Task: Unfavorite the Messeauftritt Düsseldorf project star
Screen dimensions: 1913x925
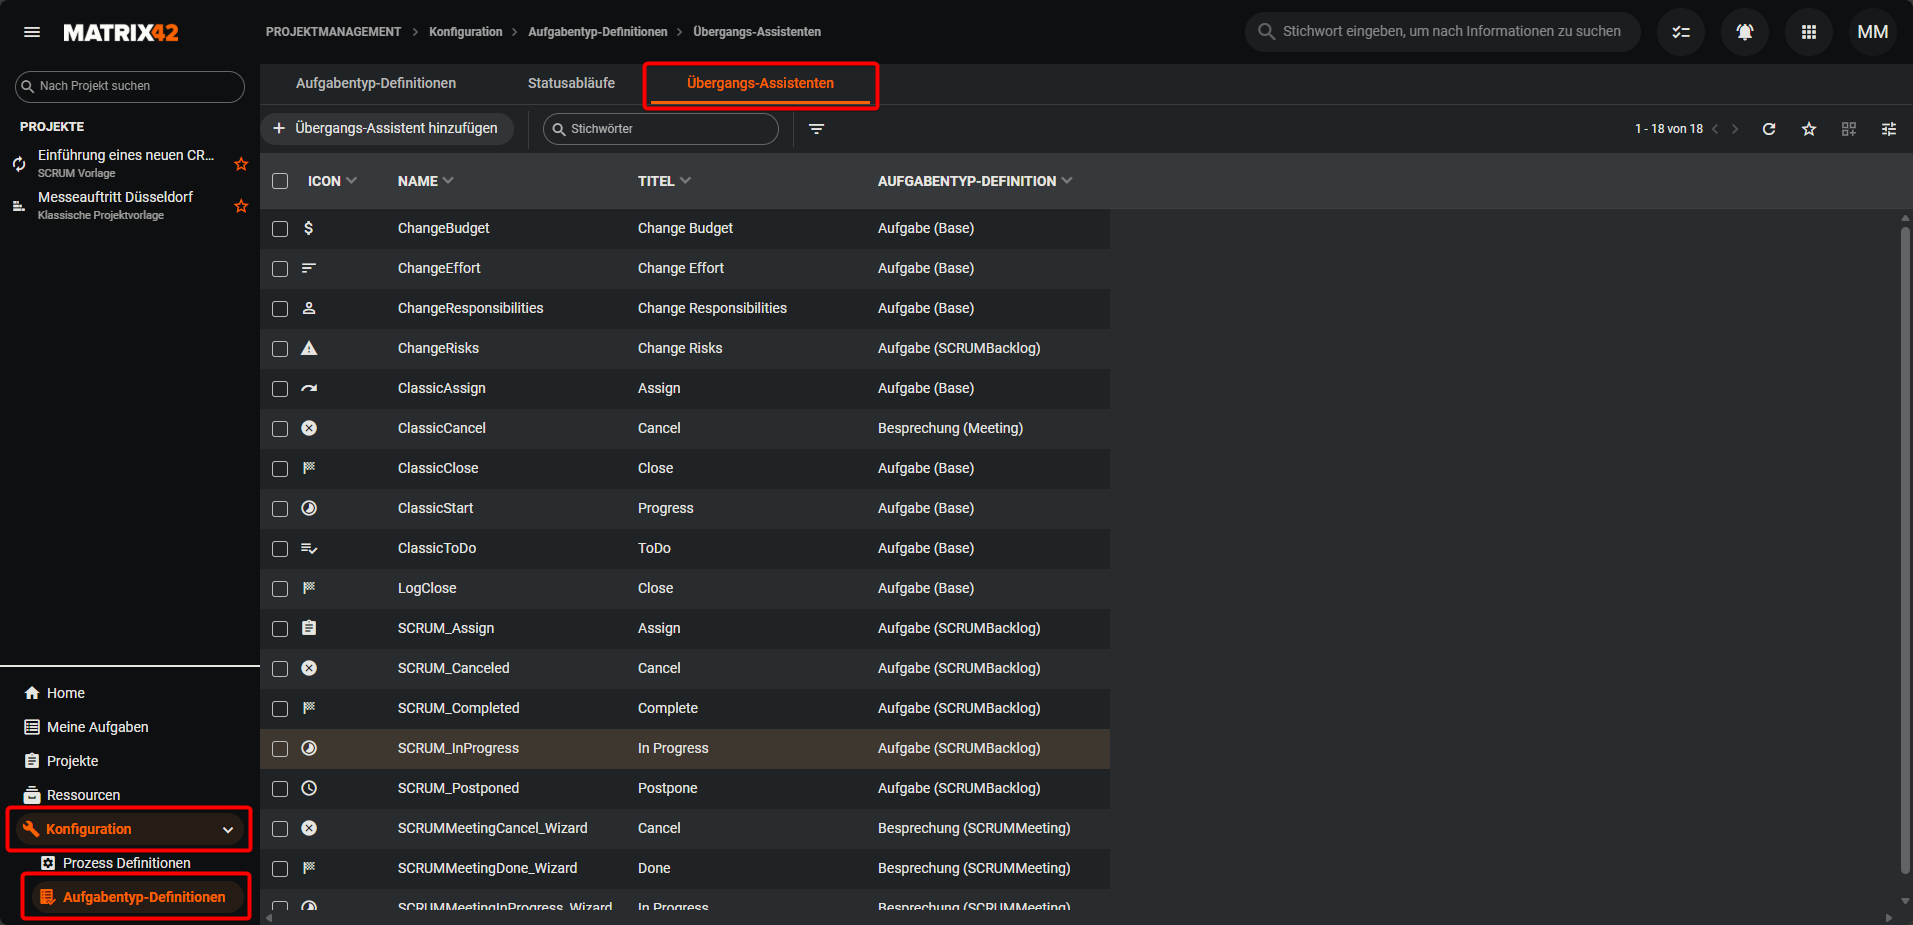Action: pos(241,206)
